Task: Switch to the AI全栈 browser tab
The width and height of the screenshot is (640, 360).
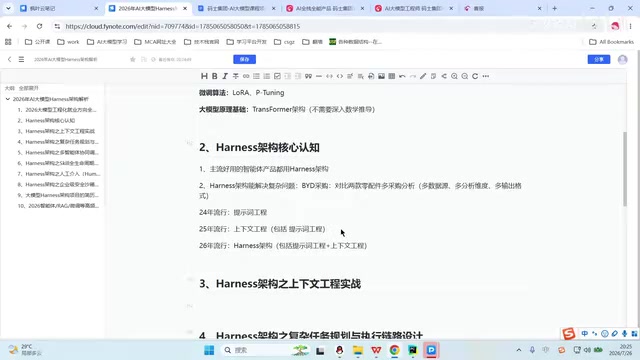Action: (x=325, y=8)
